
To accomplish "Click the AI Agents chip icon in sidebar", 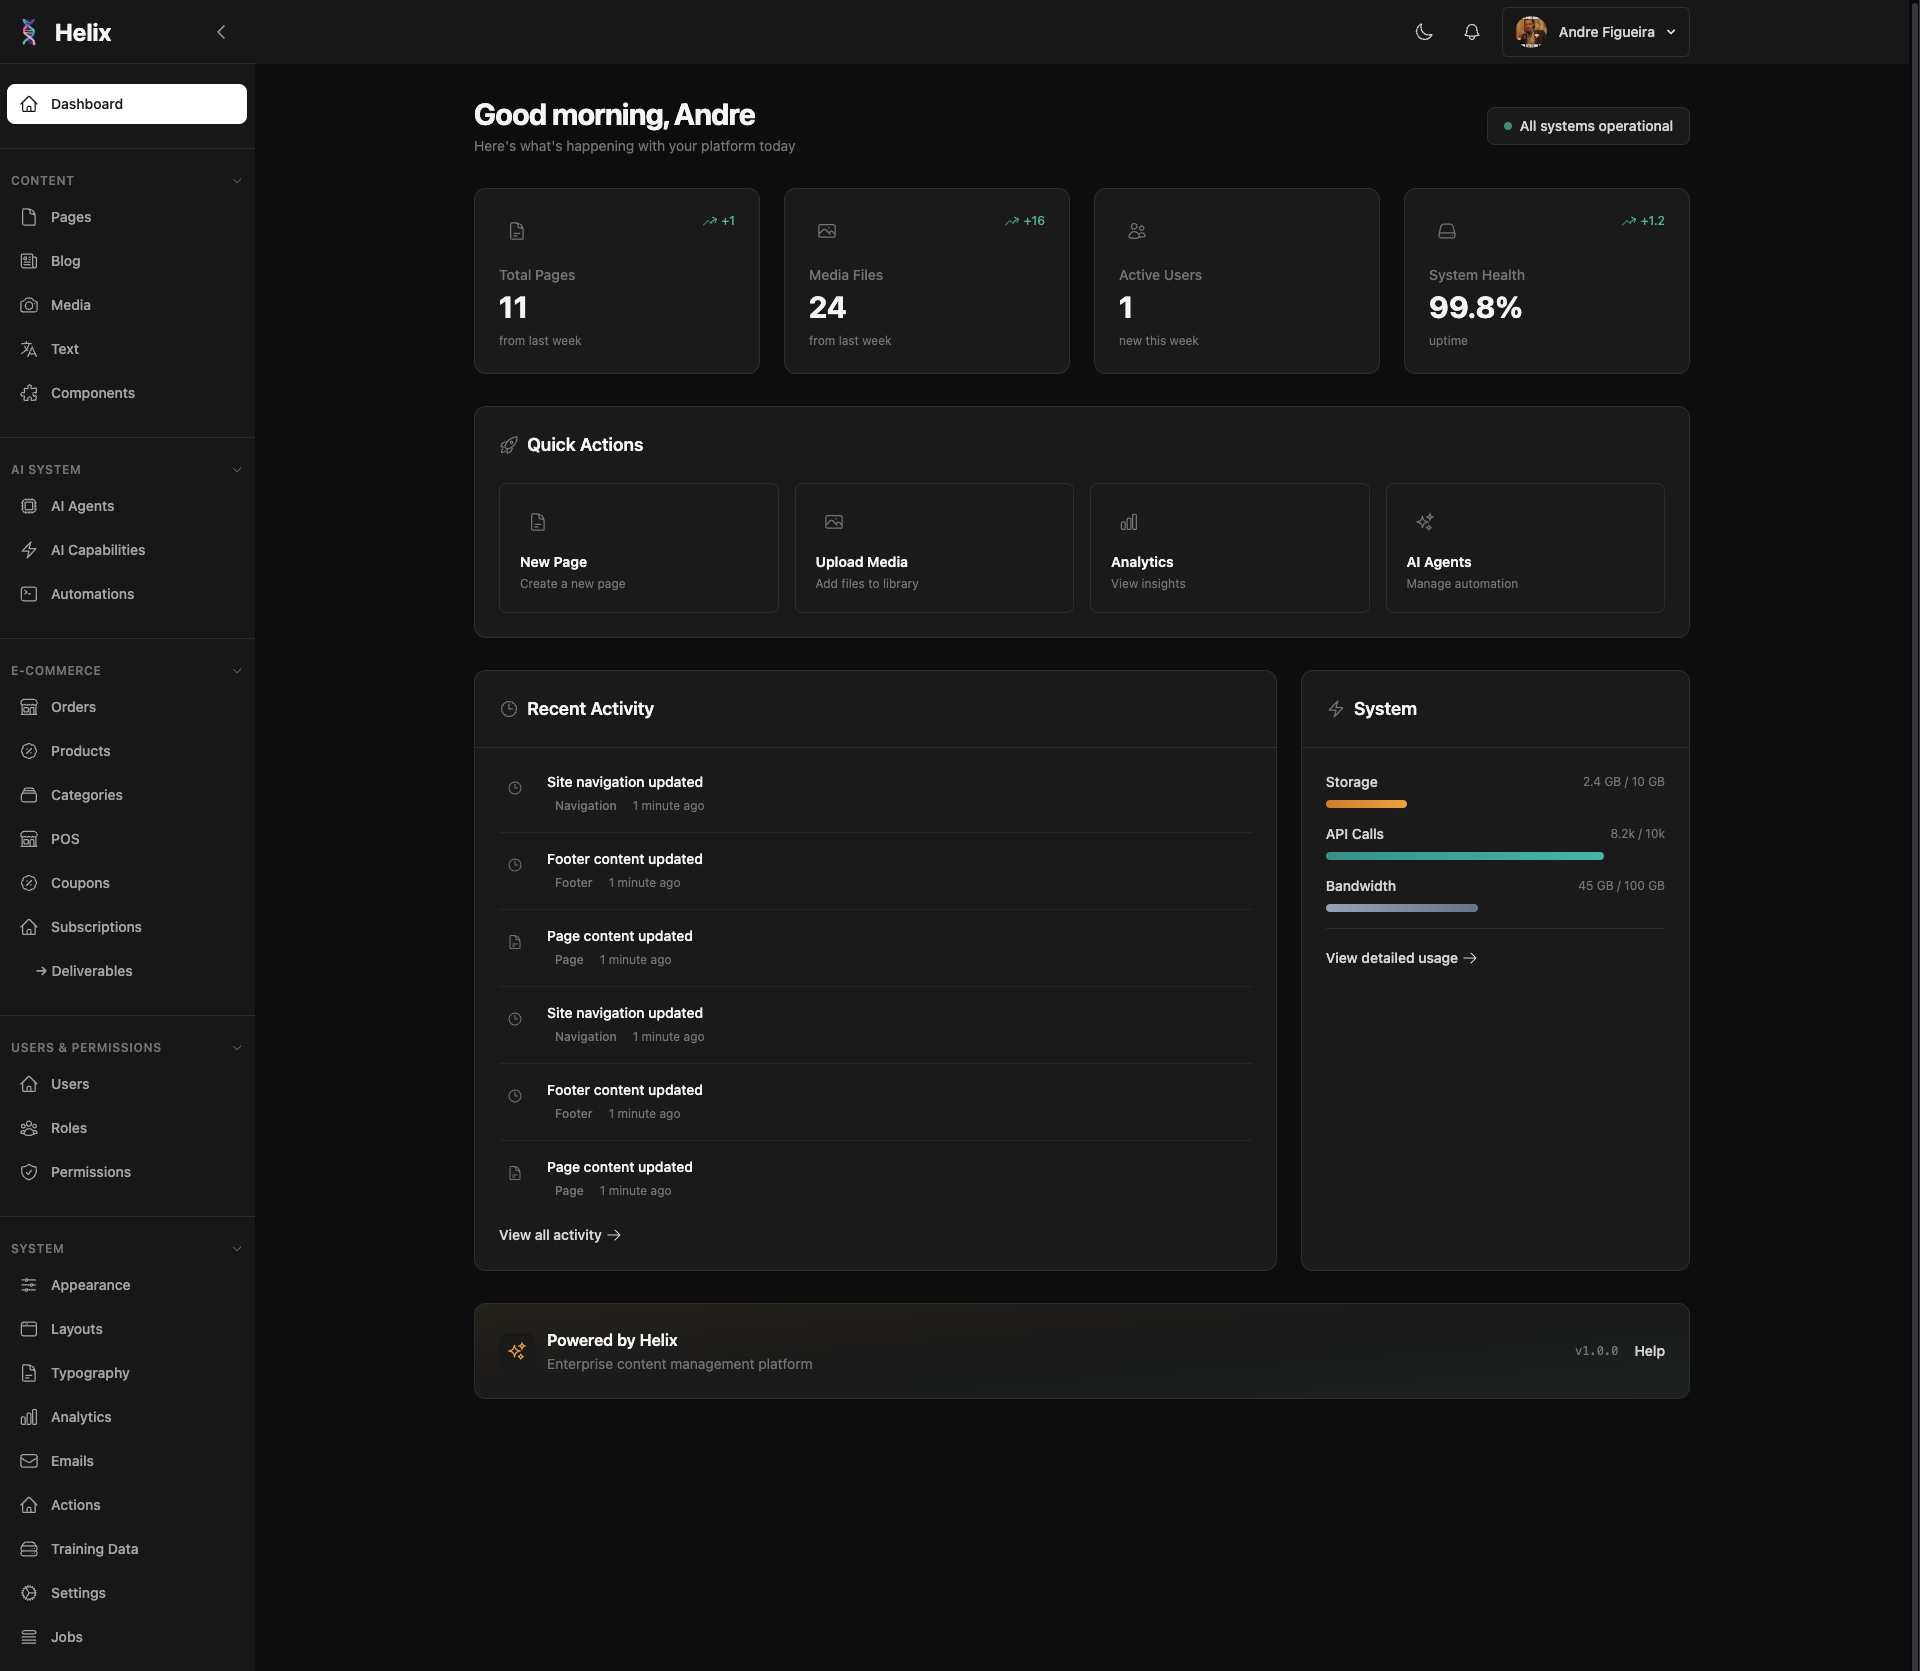I will (x=29, y=506).
